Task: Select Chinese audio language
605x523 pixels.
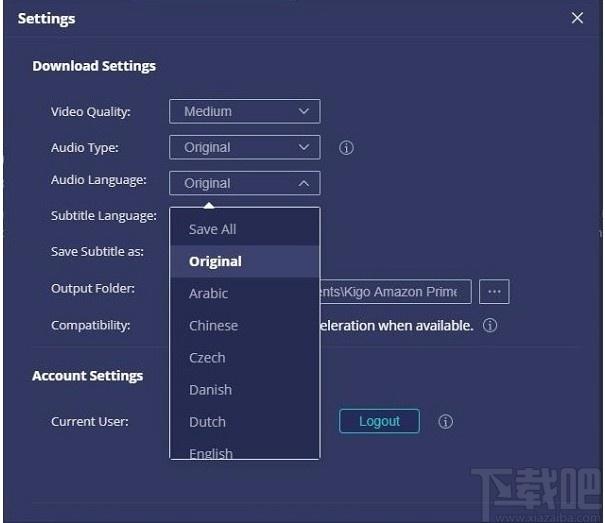Action: 245,326
